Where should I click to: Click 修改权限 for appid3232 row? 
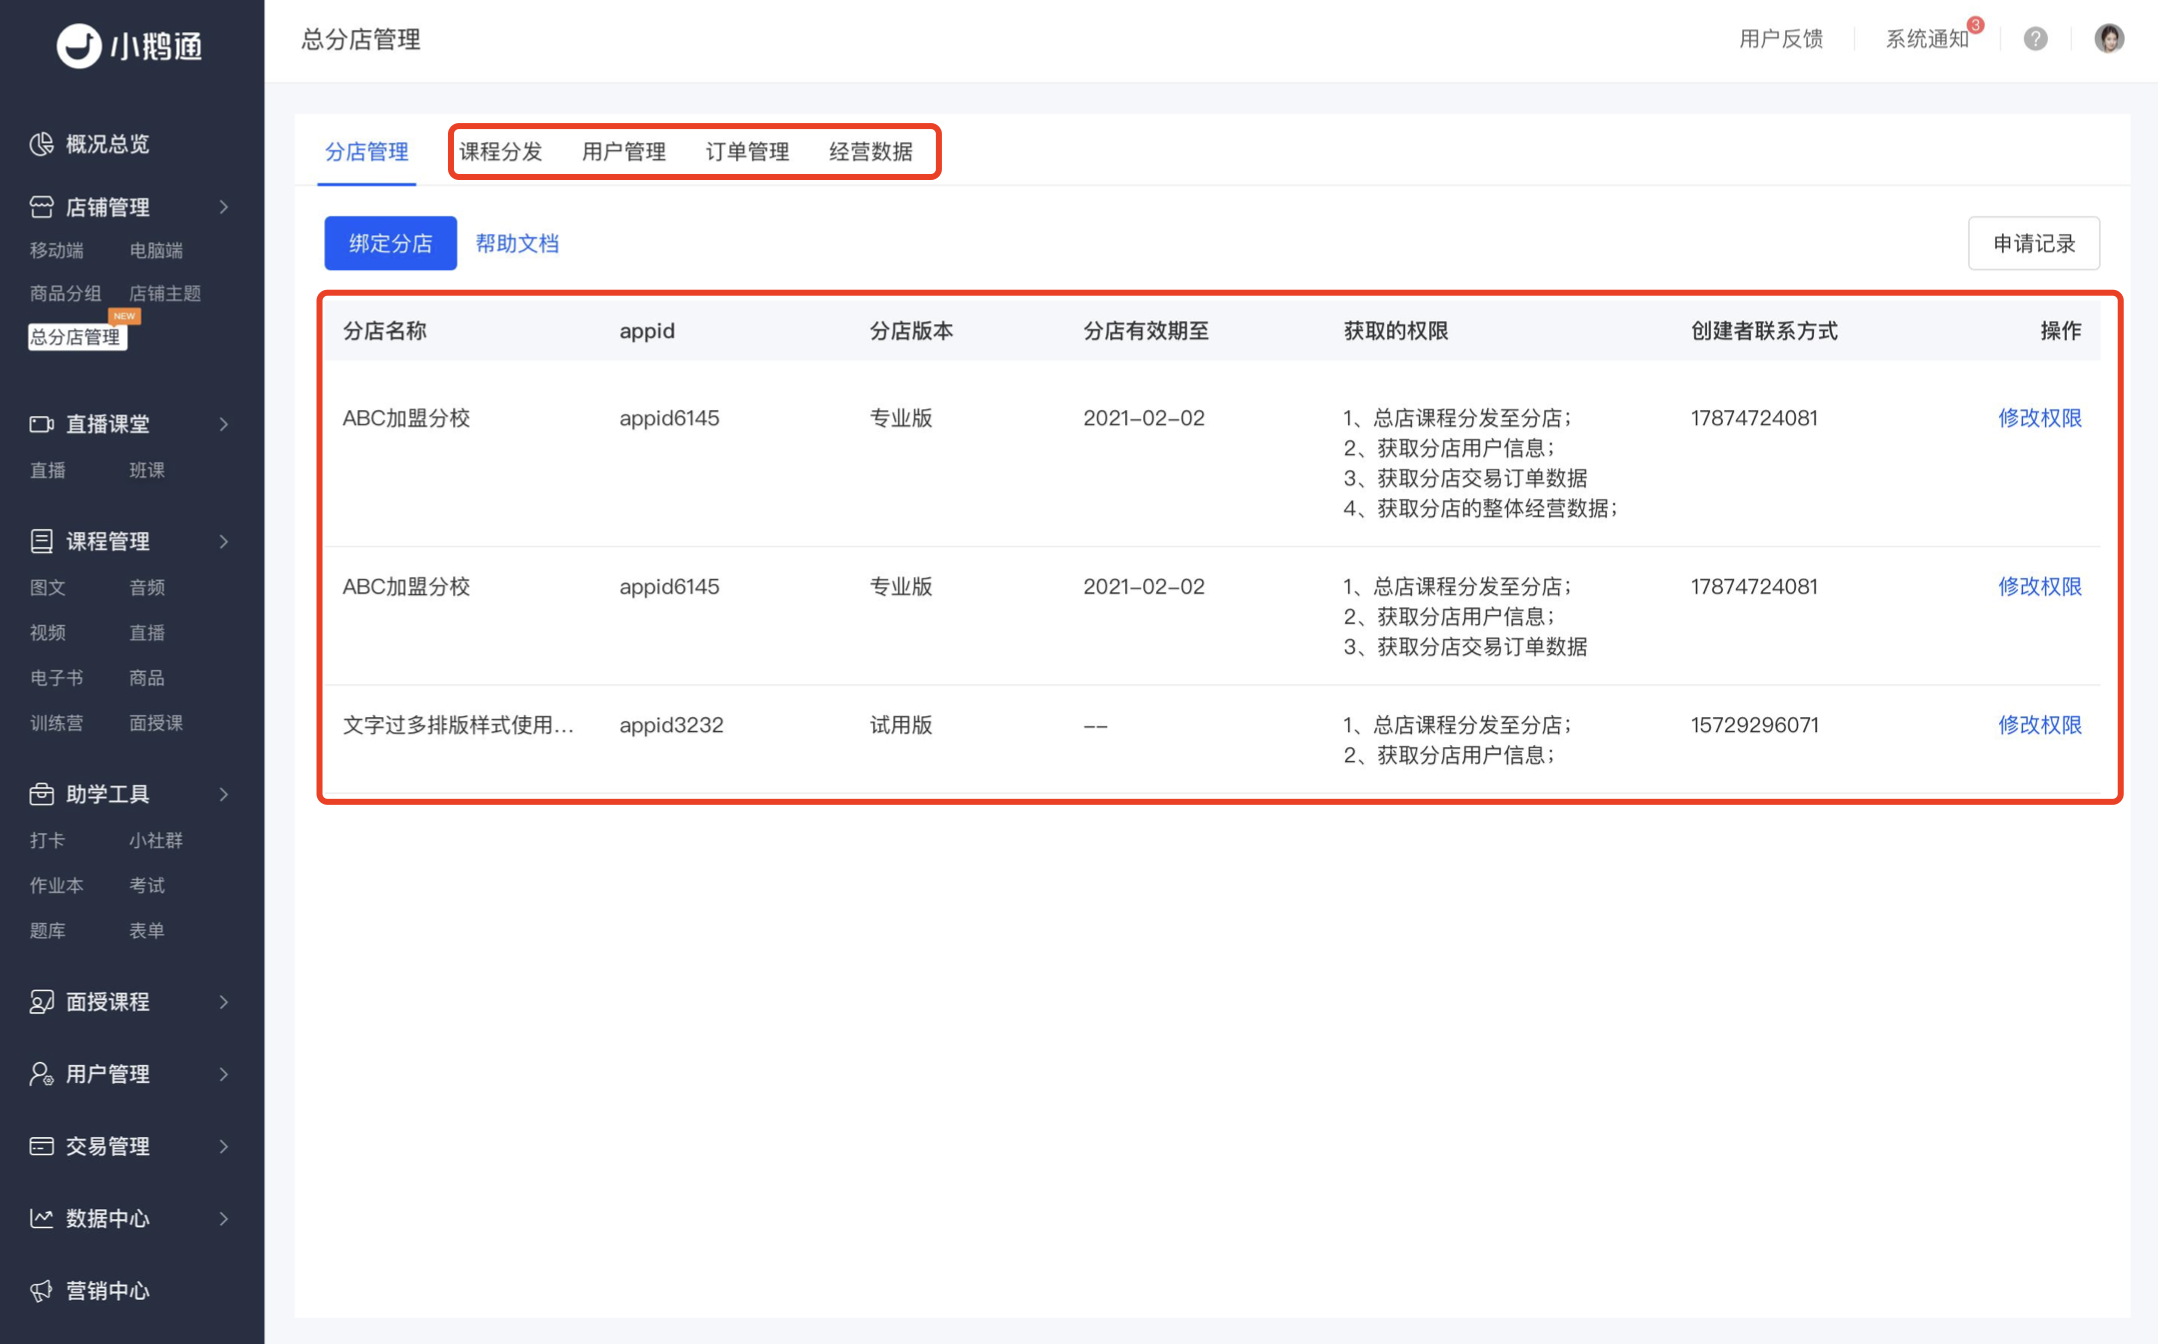coord(2040,725)
